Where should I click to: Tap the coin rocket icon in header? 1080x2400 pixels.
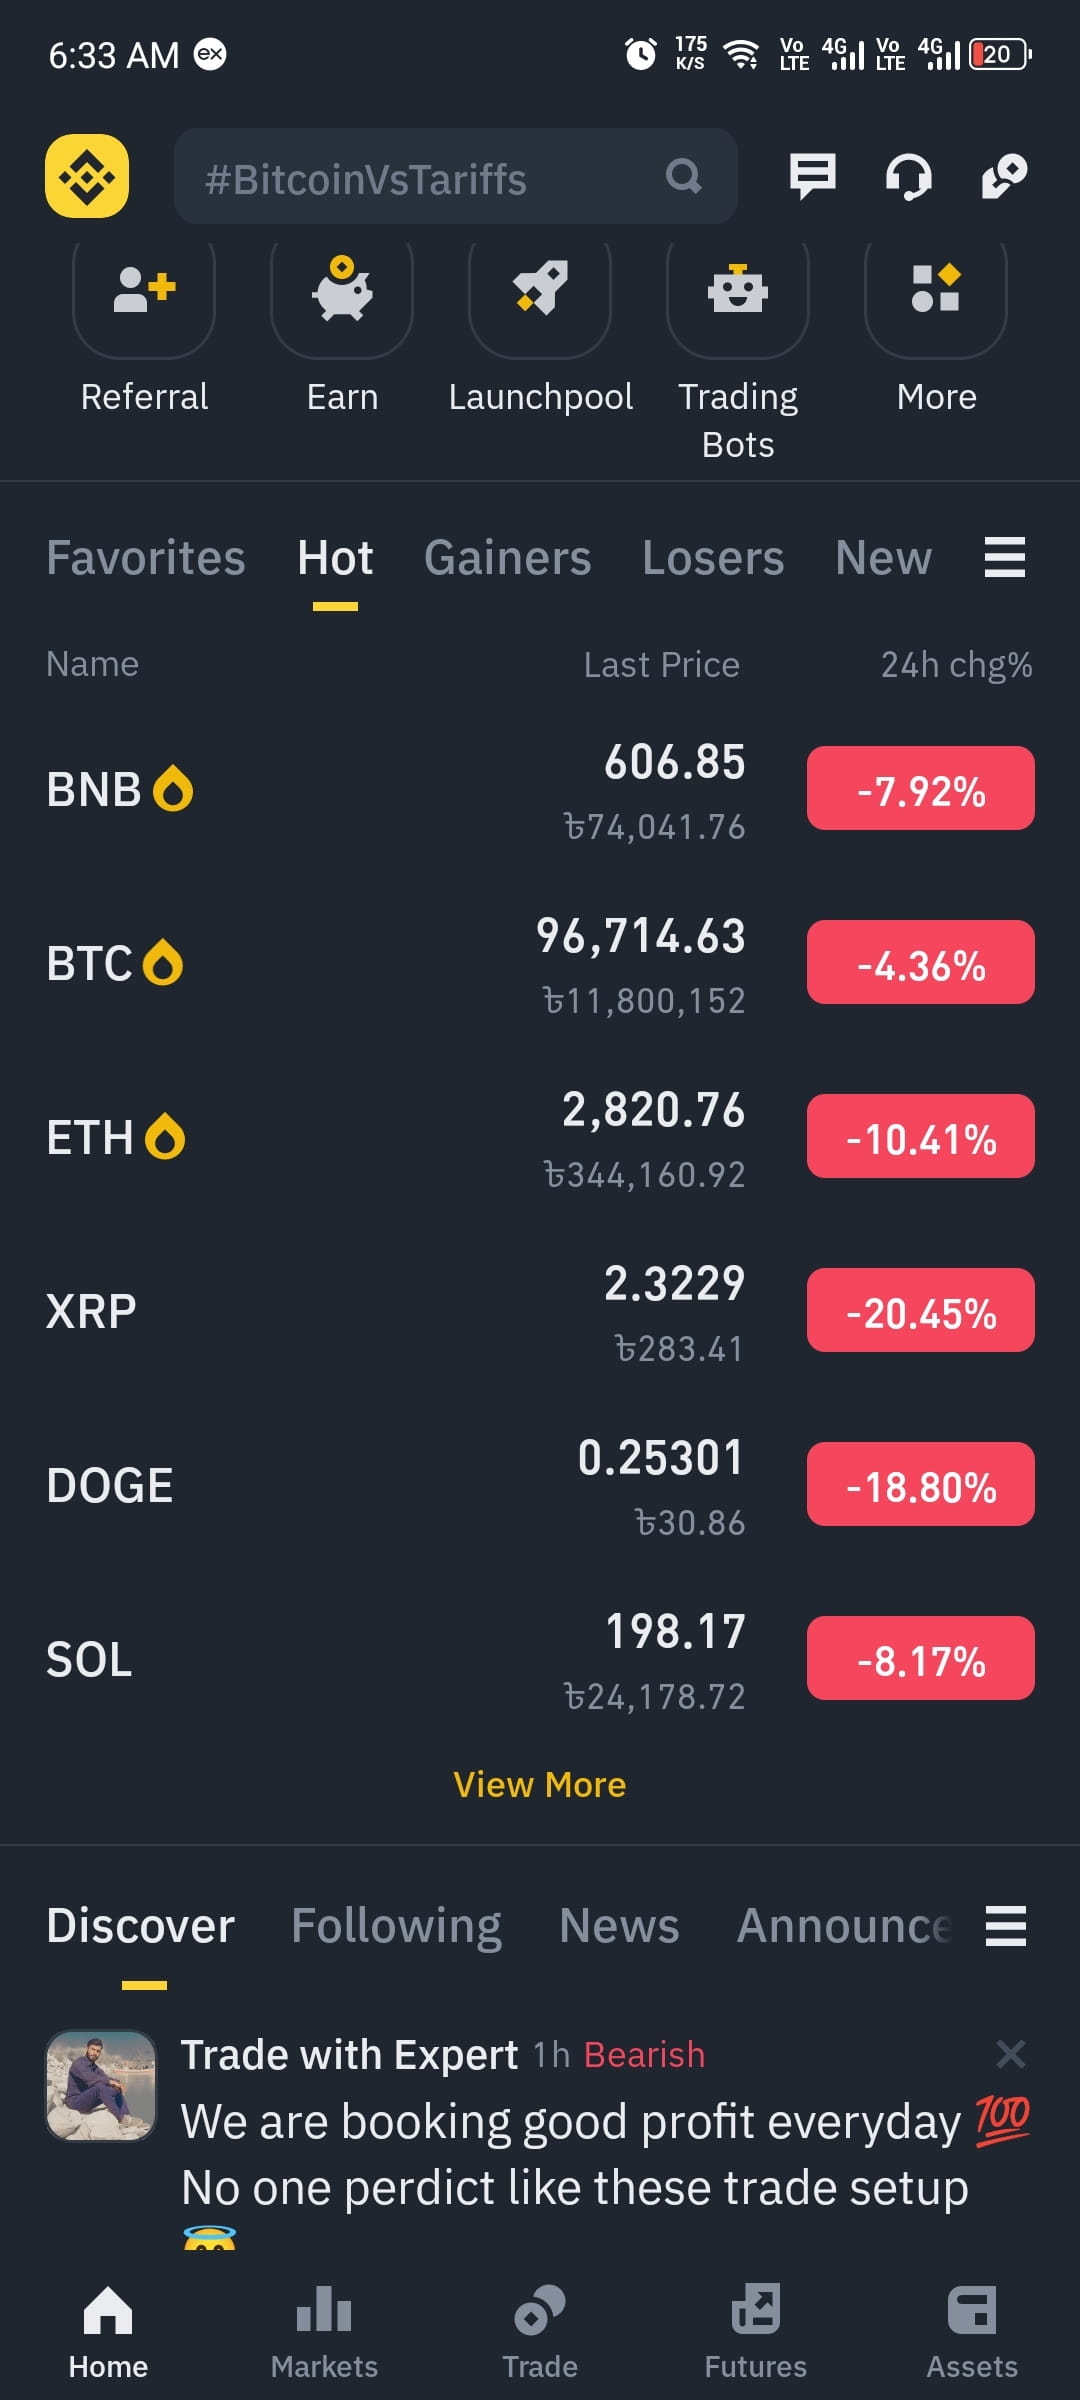point(1004,176)
